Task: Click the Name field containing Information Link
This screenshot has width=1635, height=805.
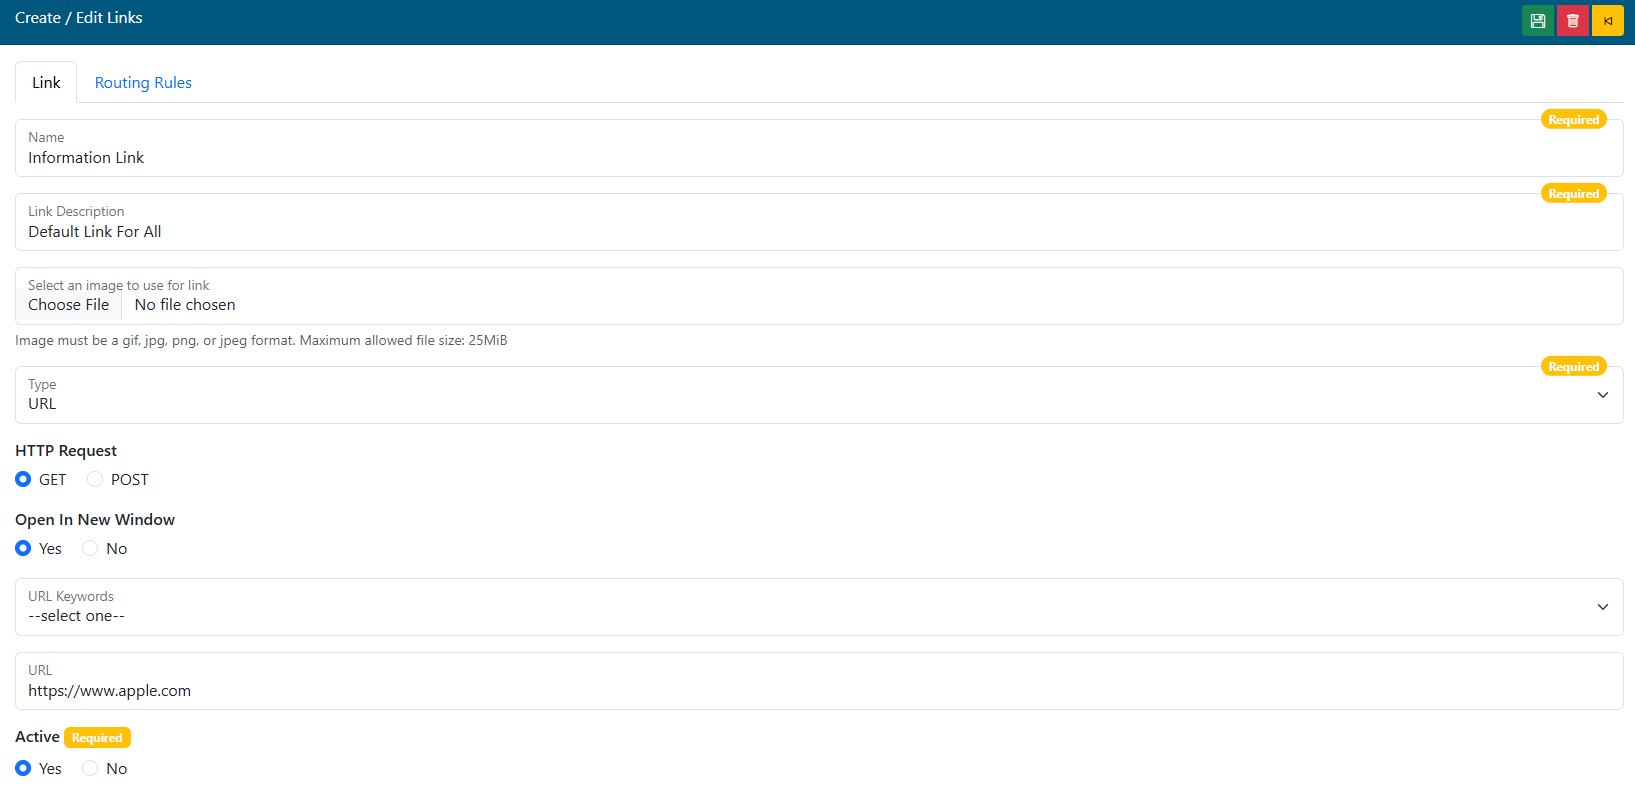Action: coord(818,158)
